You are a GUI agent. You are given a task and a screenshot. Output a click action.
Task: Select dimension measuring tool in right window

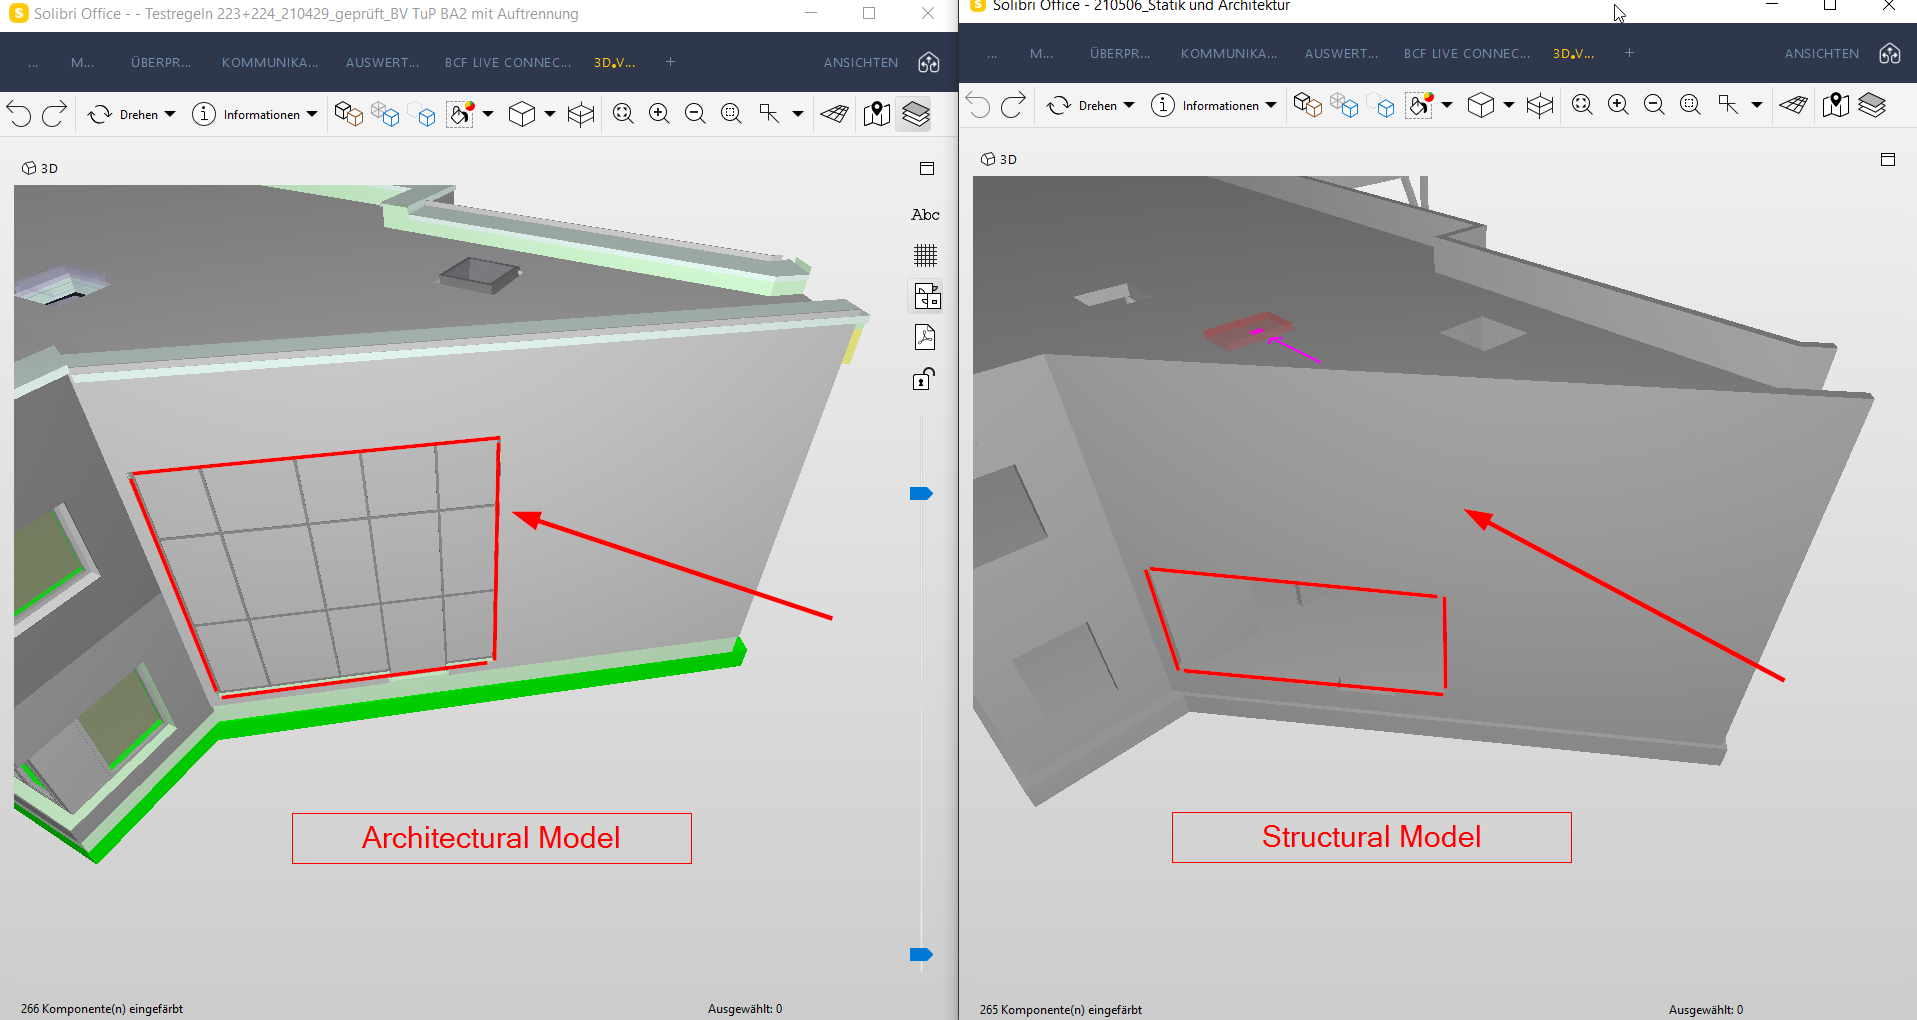1728,105
